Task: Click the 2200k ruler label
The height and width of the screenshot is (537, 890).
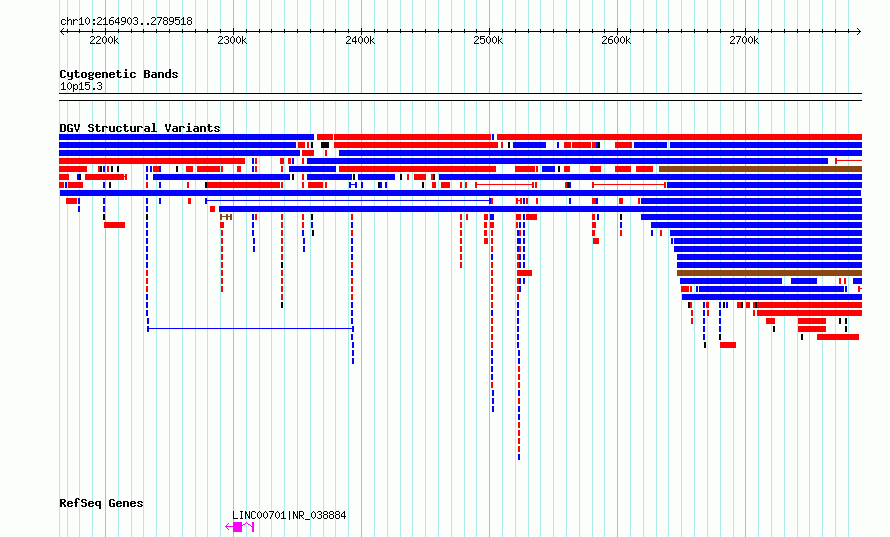Action: coord(104,40)
